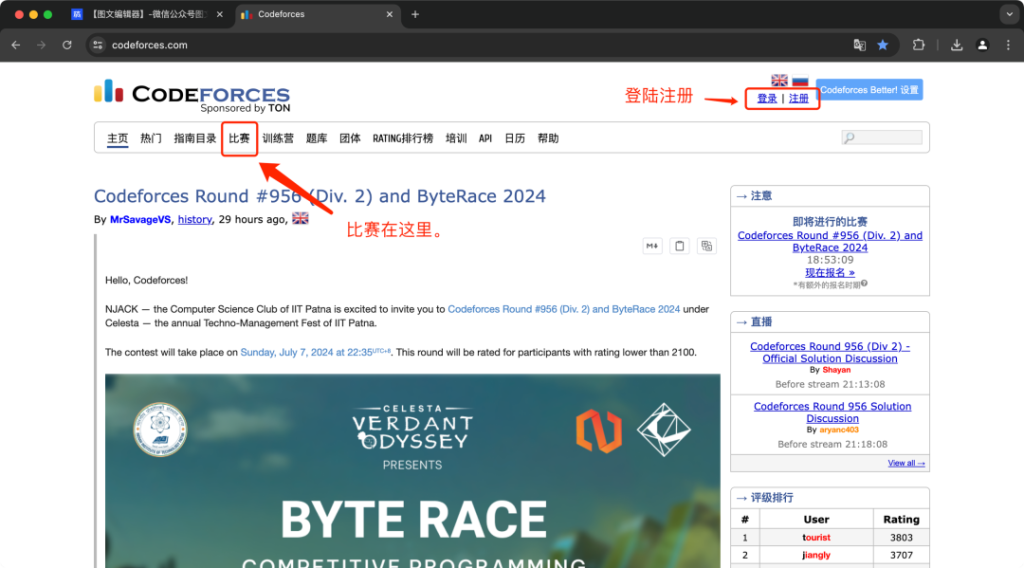Open the browser extensions puzzle icon
1024x568 pixels.
(919, 45)
